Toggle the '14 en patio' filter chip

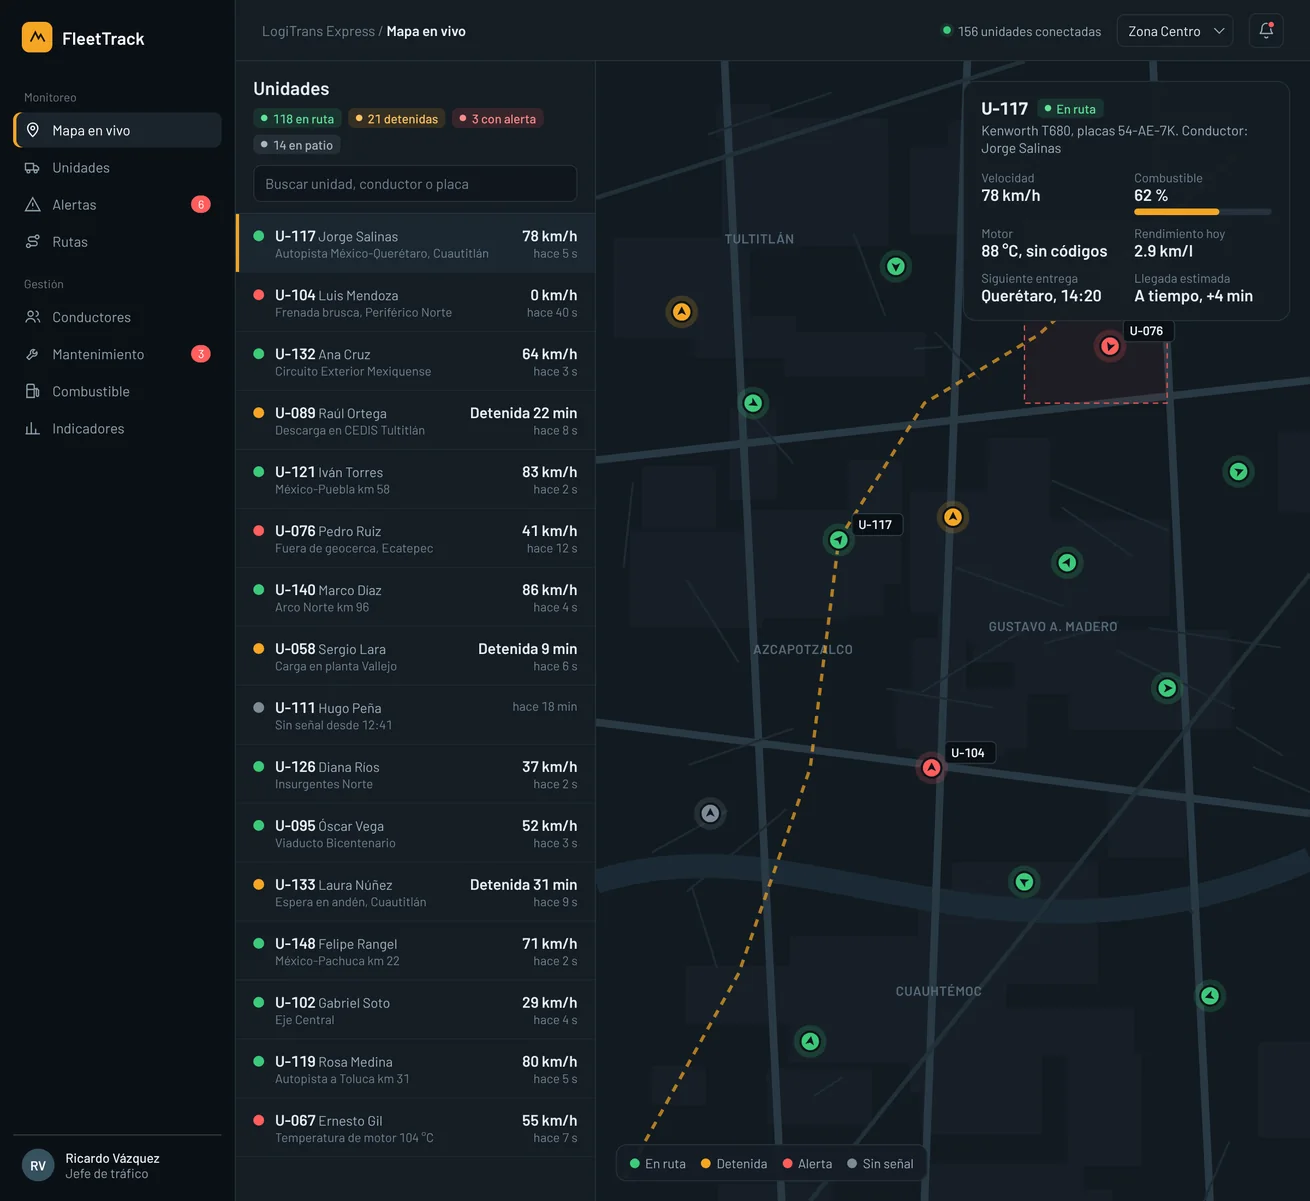pos(297,145)
